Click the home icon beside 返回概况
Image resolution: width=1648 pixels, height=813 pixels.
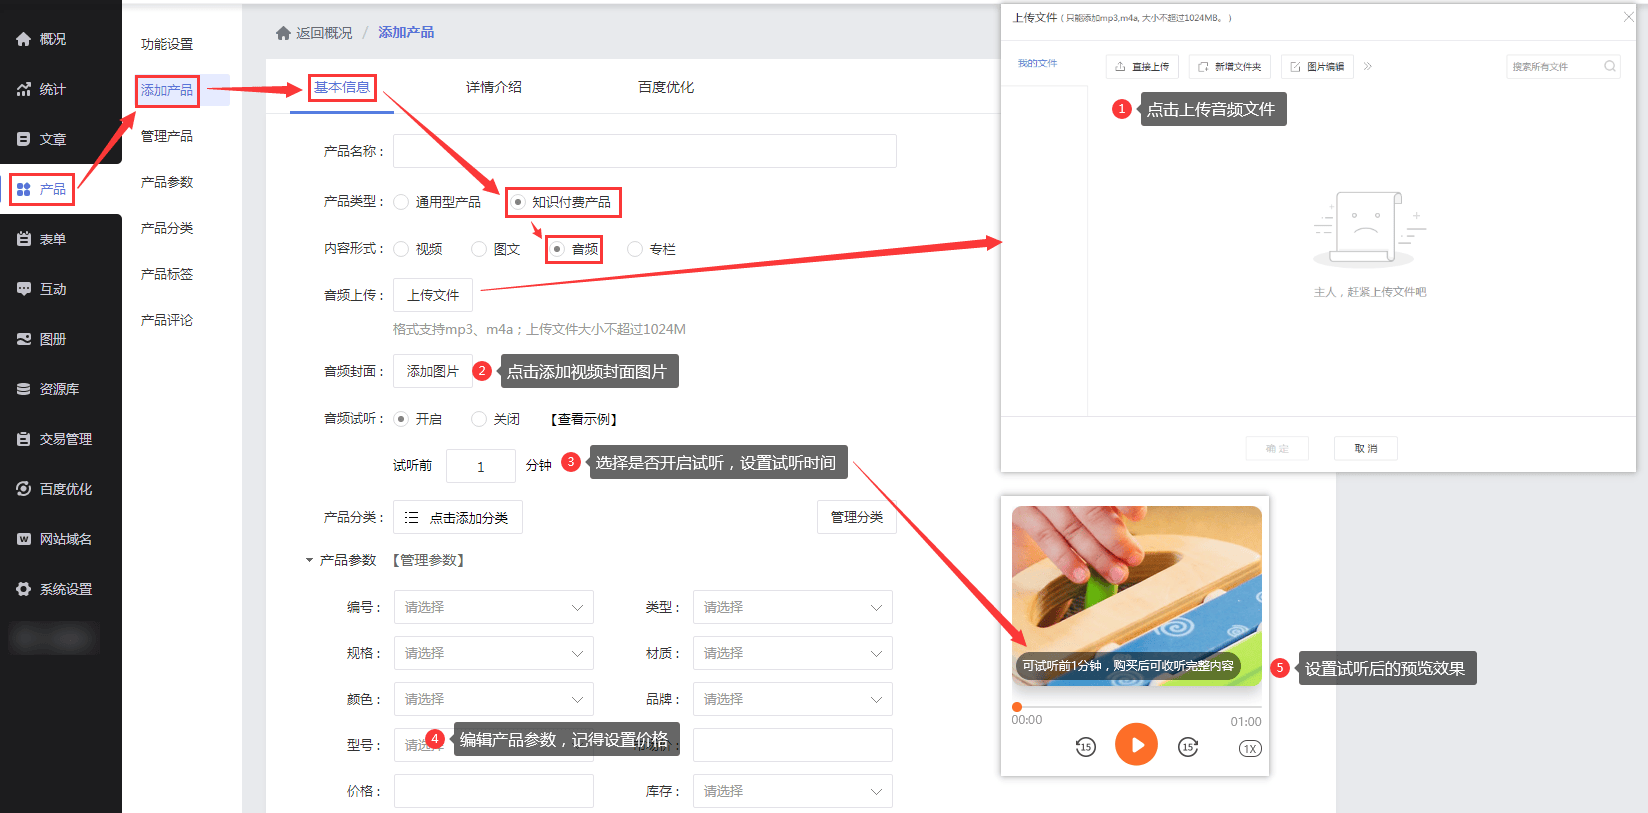283,33
